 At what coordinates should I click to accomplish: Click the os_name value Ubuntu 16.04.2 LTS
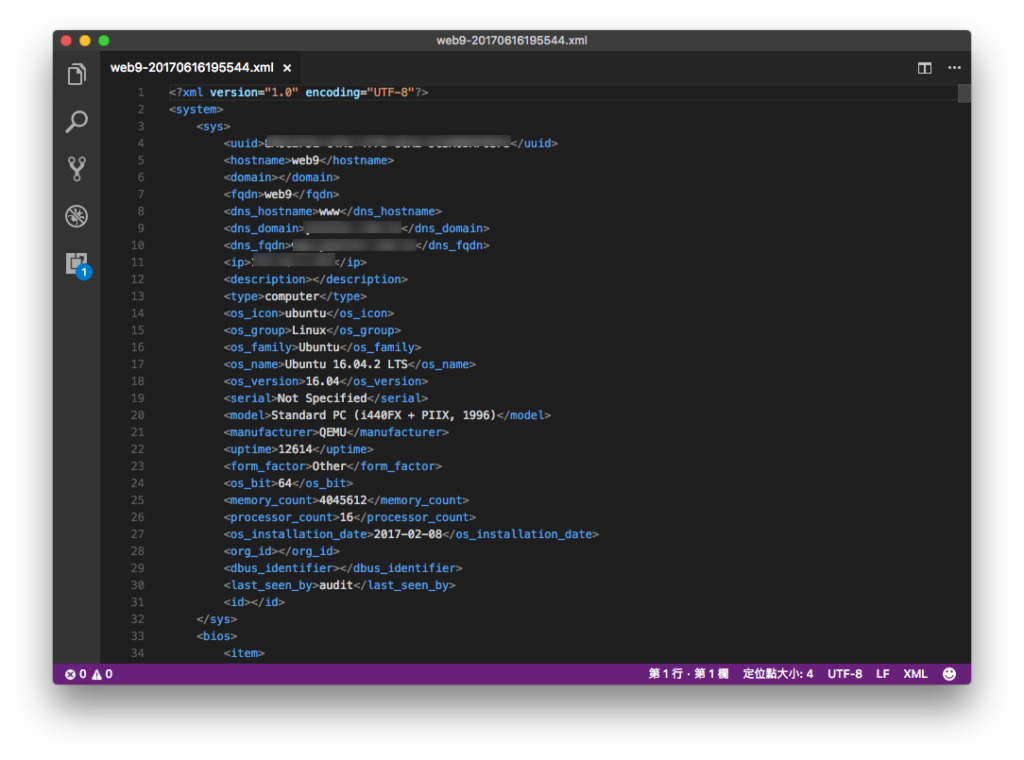(346, 364)
